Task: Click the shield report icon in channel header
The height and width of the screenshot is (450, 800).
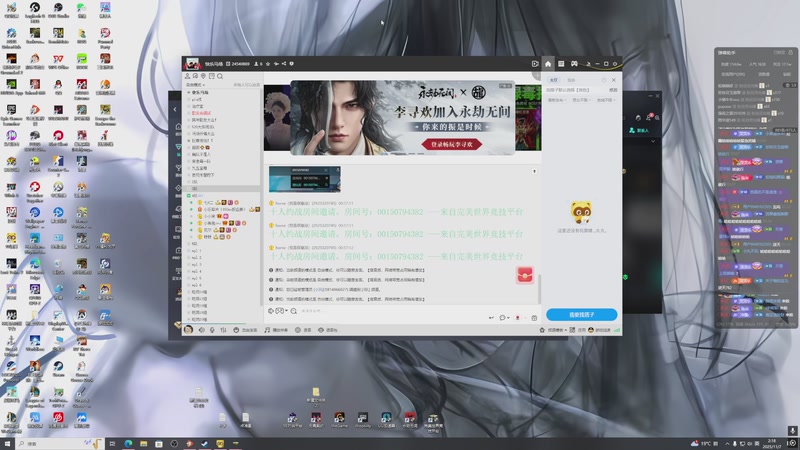Action: click(x=291, y=64)
